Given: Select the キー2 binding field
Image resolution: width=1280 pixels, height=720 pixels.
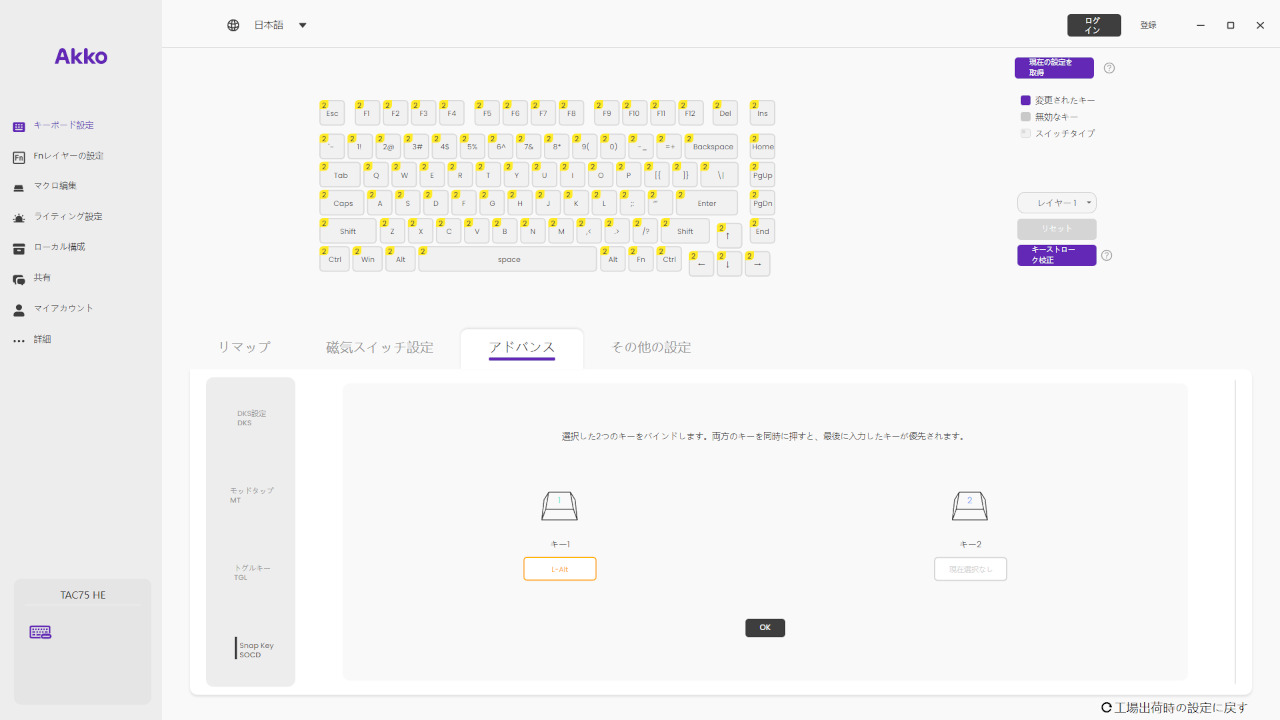Looking at the screenshot, I should (970, 569).
